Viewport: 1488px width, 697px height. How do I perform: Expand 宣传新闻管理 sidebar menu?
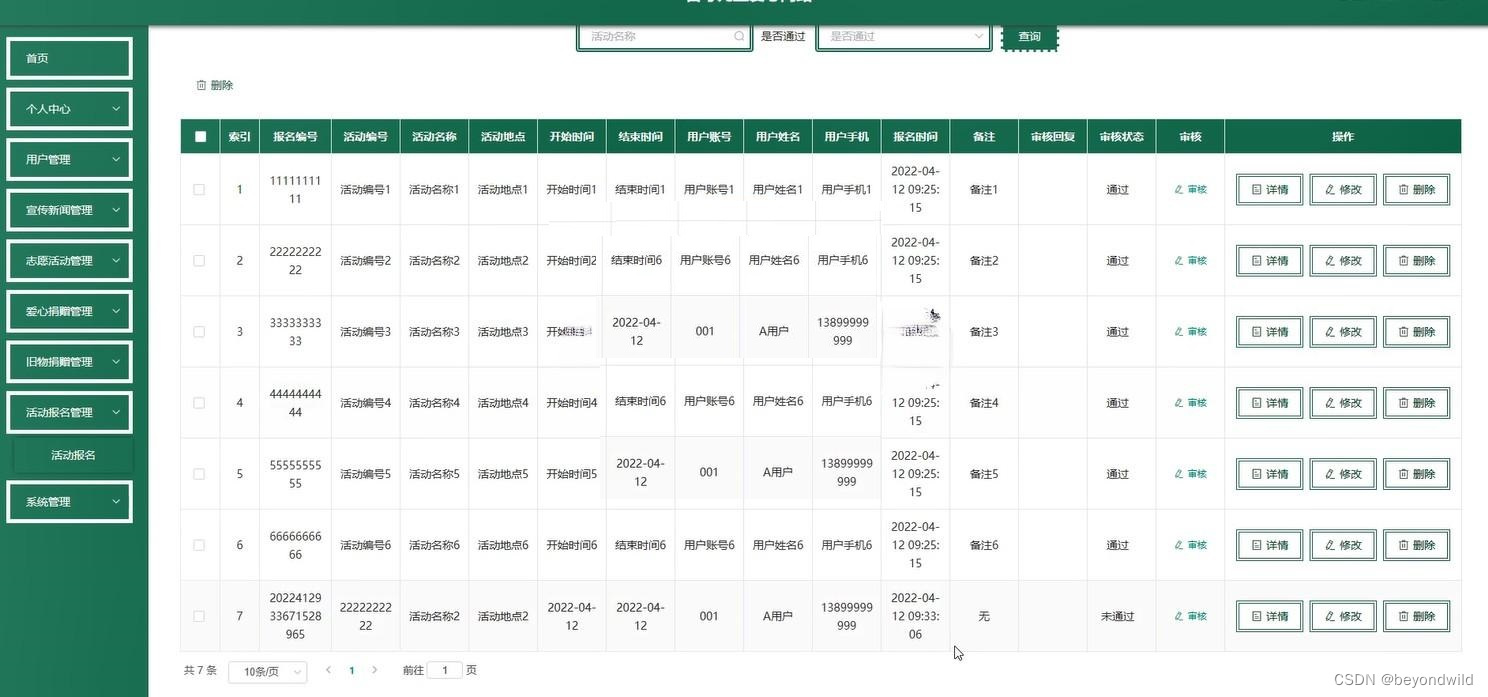69,210
